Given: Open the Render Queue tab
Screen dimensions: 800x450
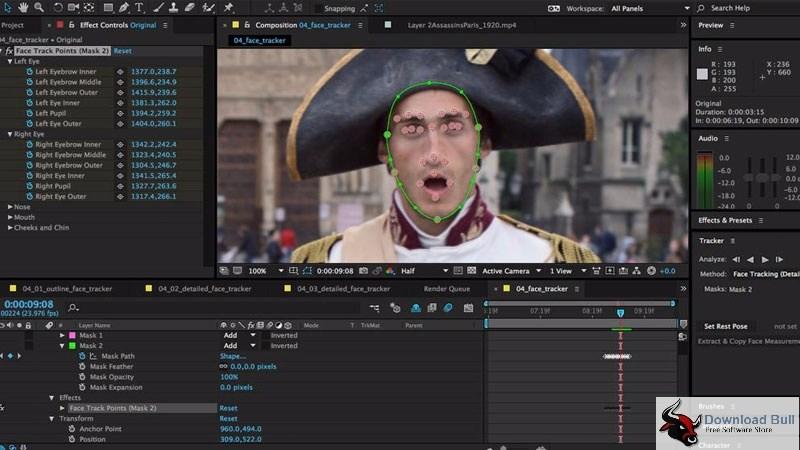Looking at the screenshot, I should coord(446,289).
